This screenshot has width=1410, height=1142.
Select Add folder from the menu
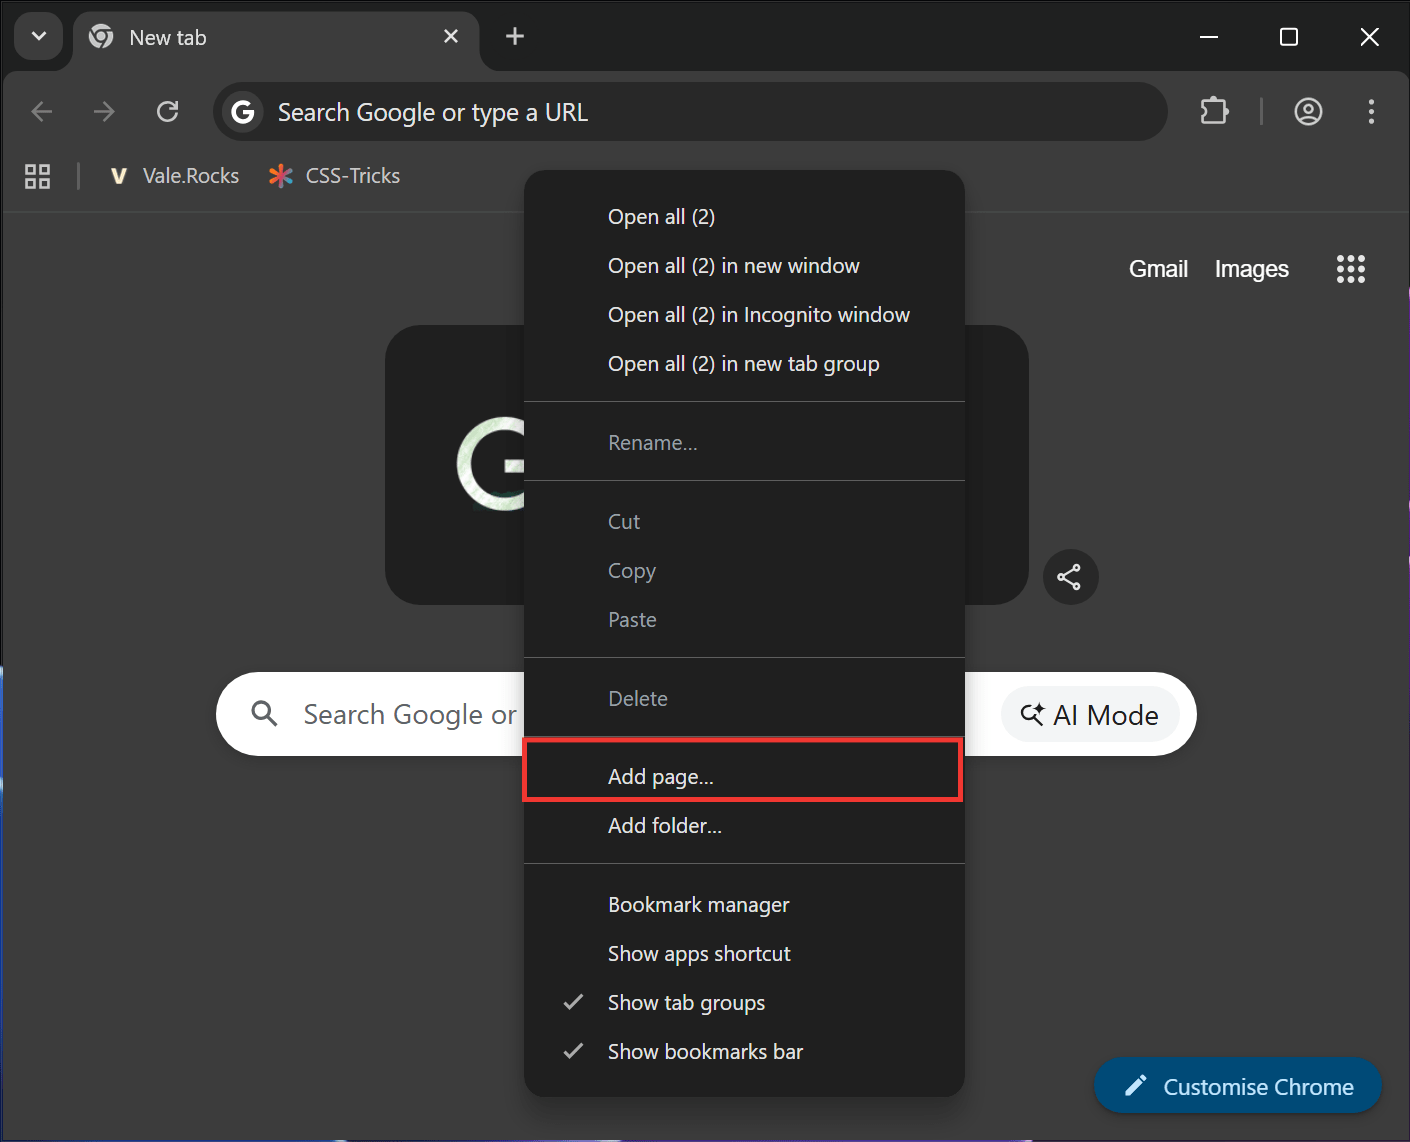tap(665, 825)
